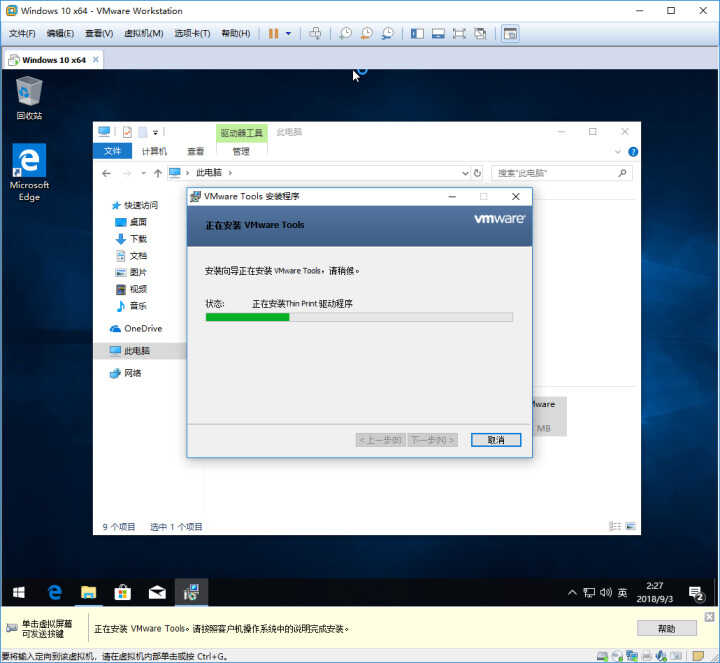The image size is (720, 663).
Task: Select the Windows 10 x64 VM tab
Action: pyautogui.click(x=54, y=60)
